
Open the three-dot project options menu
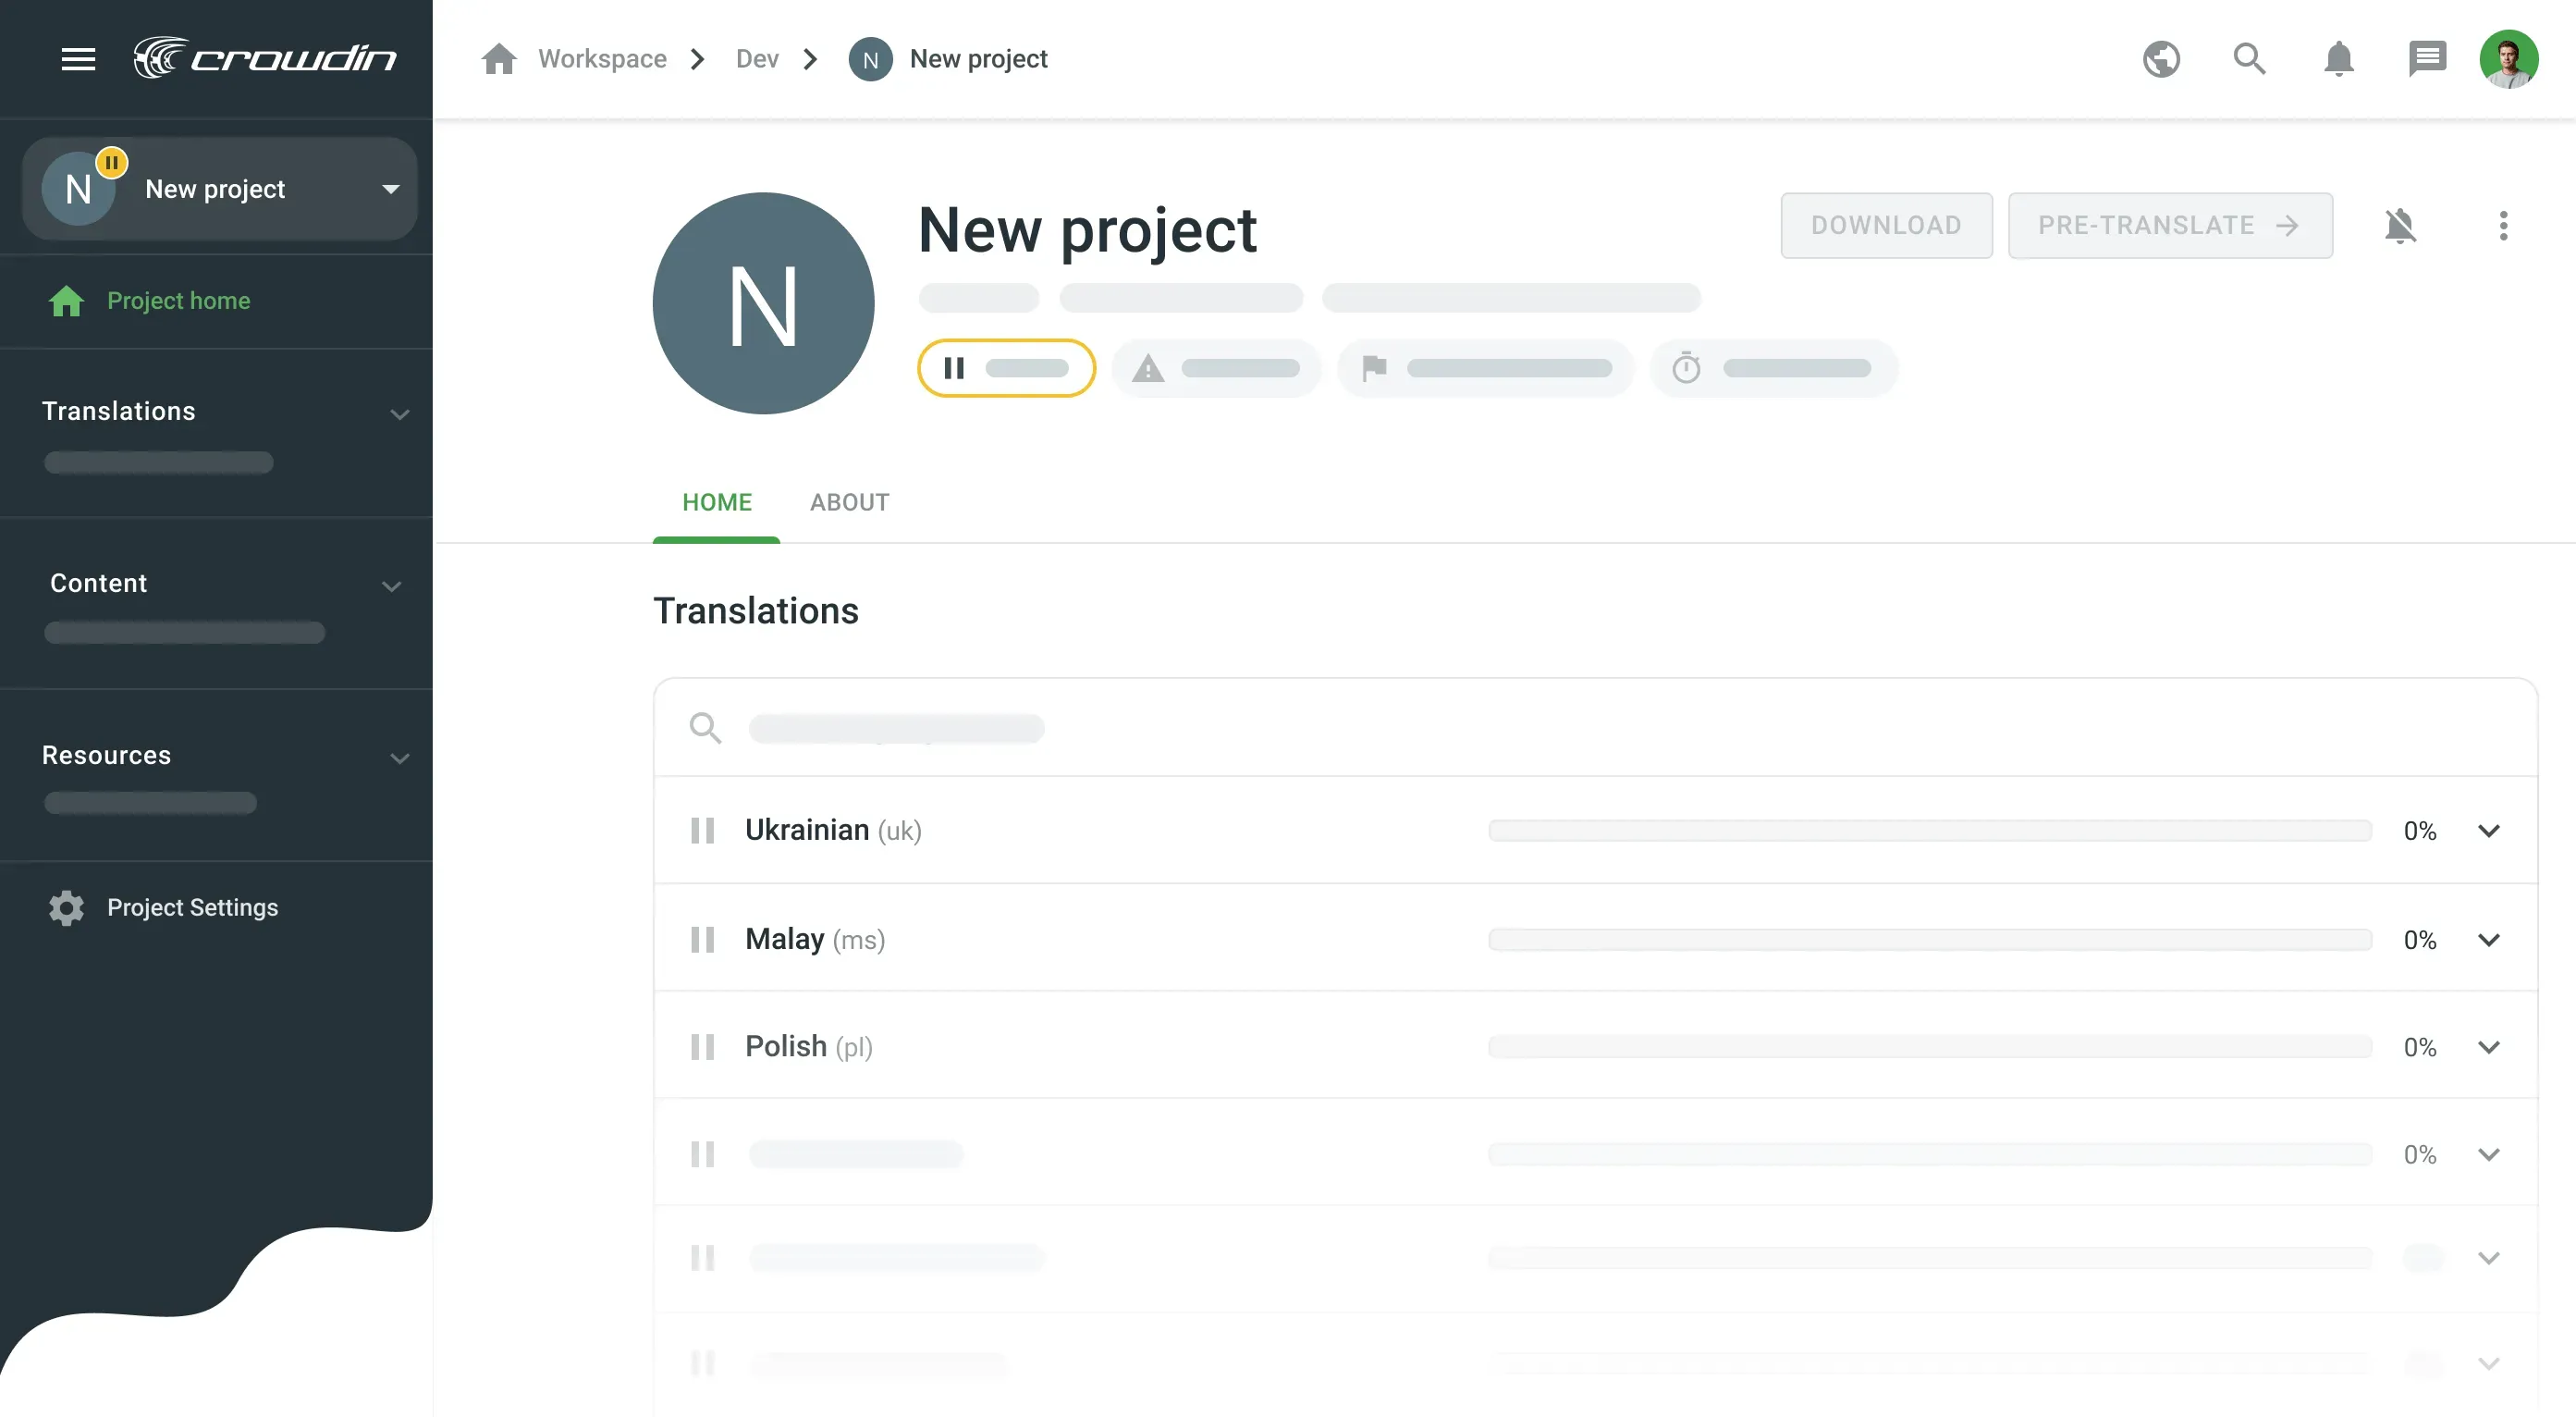pos(2503,226)
